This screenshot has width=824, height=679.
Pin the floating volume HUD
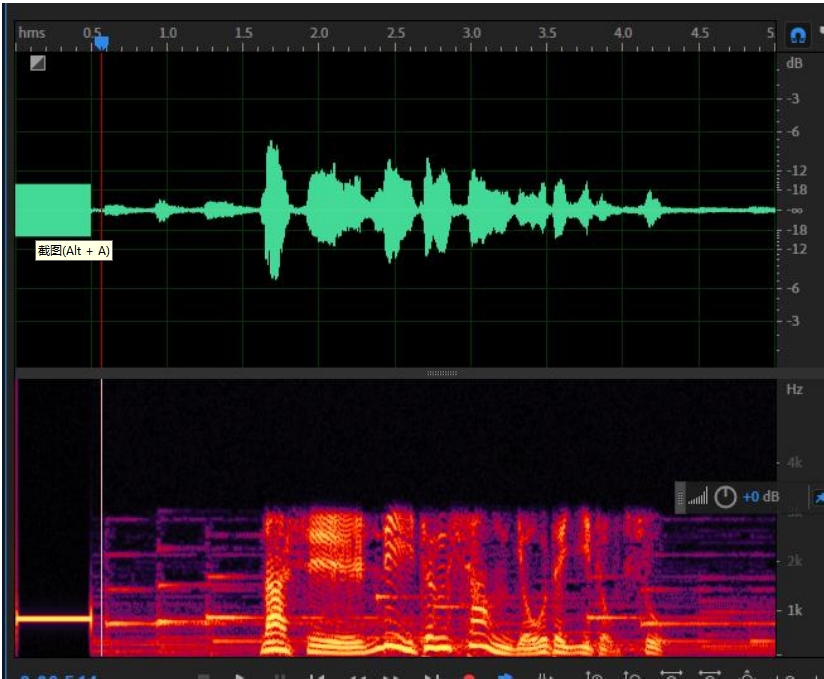[818, 497]
